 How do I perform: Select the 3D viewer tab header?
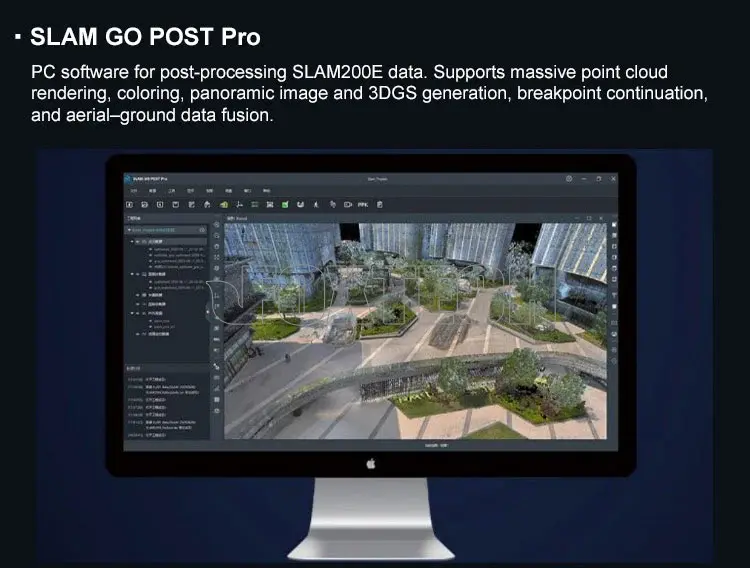240,217
